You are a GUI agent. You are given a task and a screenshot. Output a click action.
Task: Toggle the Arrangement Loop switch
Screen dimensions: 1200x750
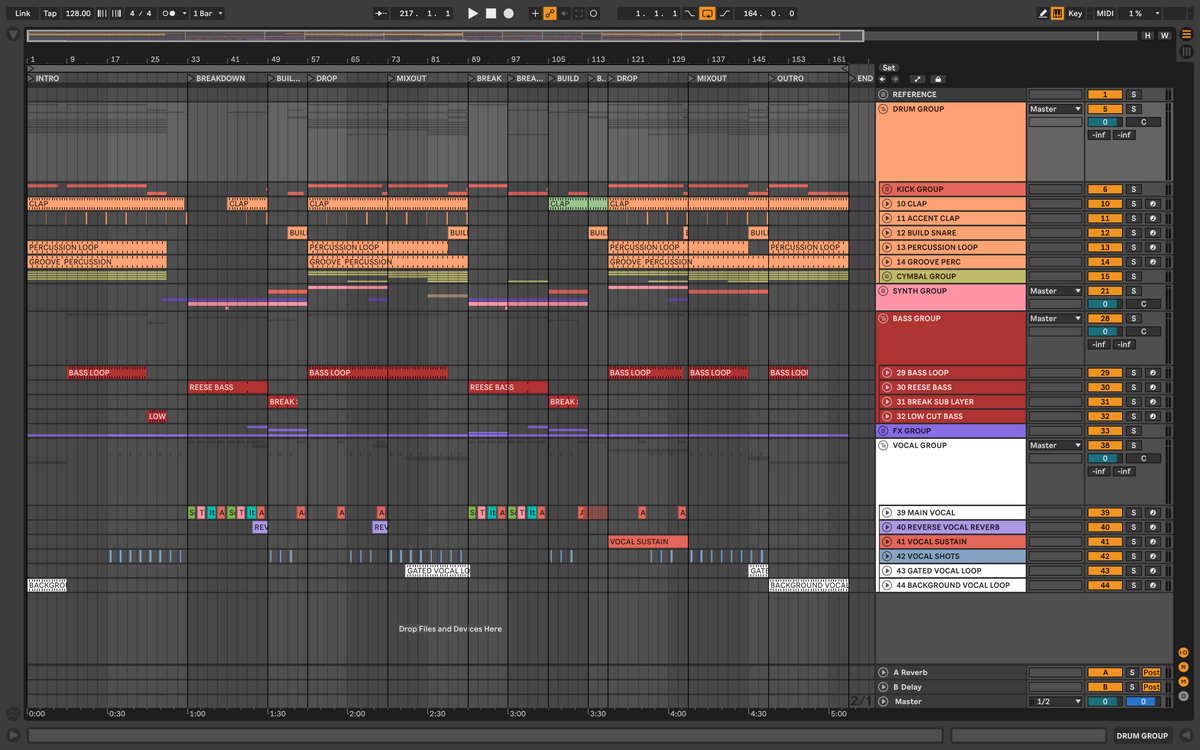pos(707,14)
